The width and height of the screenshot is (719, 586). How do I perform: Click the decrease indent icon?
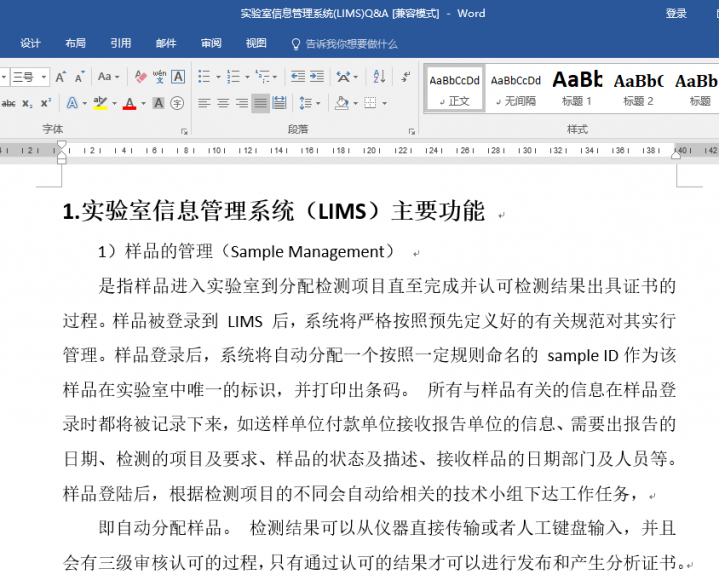click(298, 77)
